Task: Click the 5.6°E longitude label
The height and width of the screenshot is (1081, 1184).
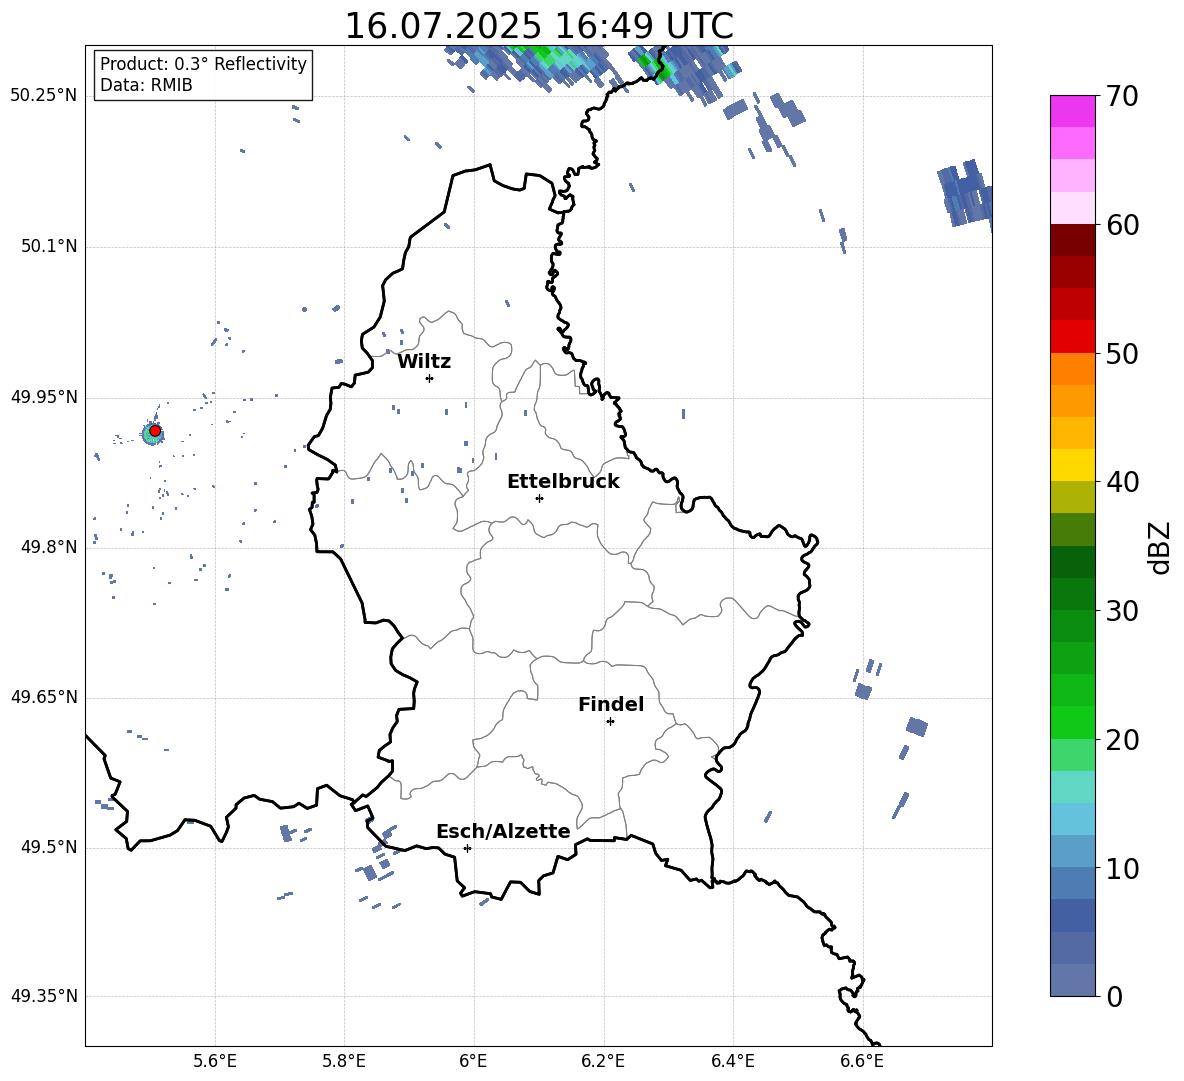Action: coord(215,1061)
